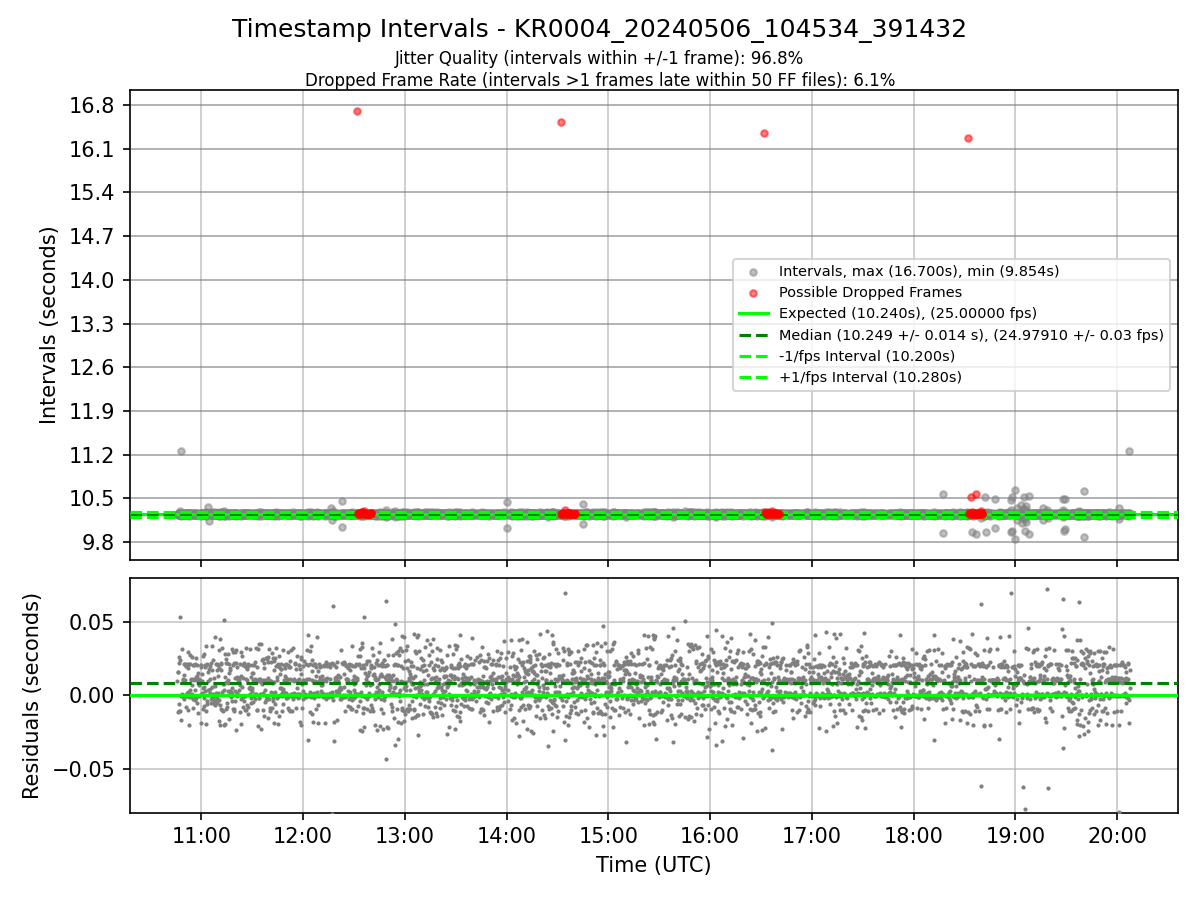Click the 20:00 time tick label
The image size is (1200, 900).
(1117, 835)
